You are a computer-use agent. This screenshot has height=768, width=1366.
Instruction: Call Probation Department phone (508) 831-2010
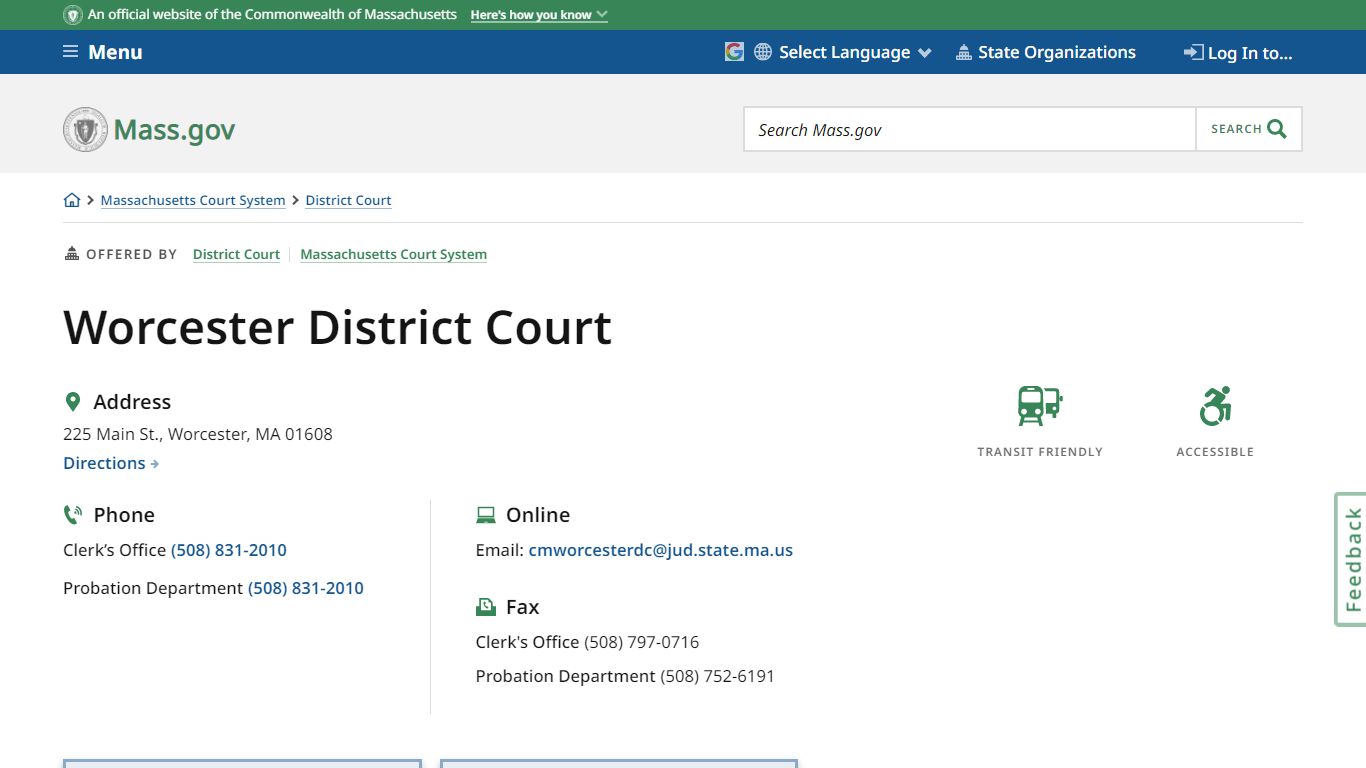coord(306,588)
